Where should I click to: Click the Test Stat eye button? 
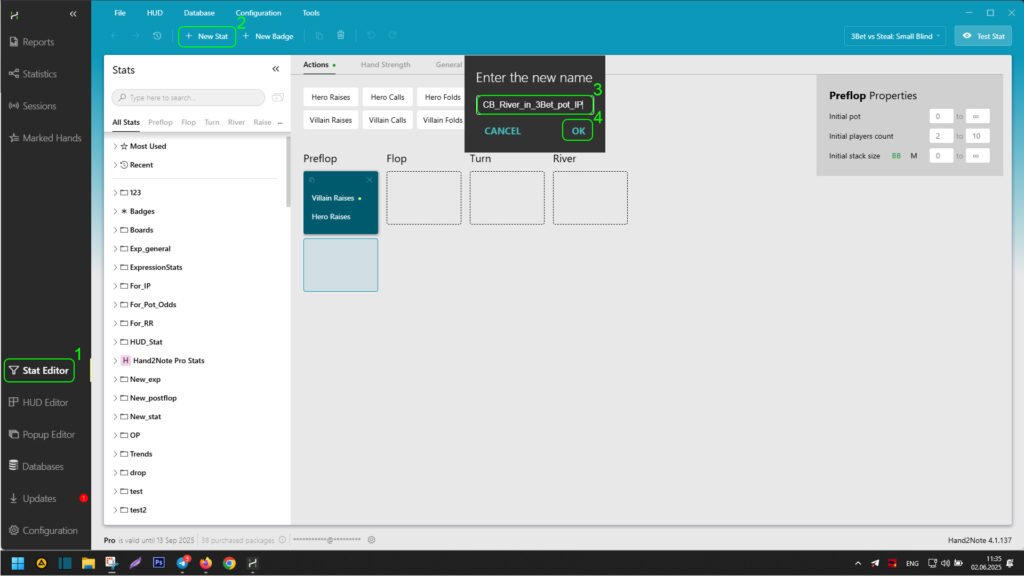(982, 36)
